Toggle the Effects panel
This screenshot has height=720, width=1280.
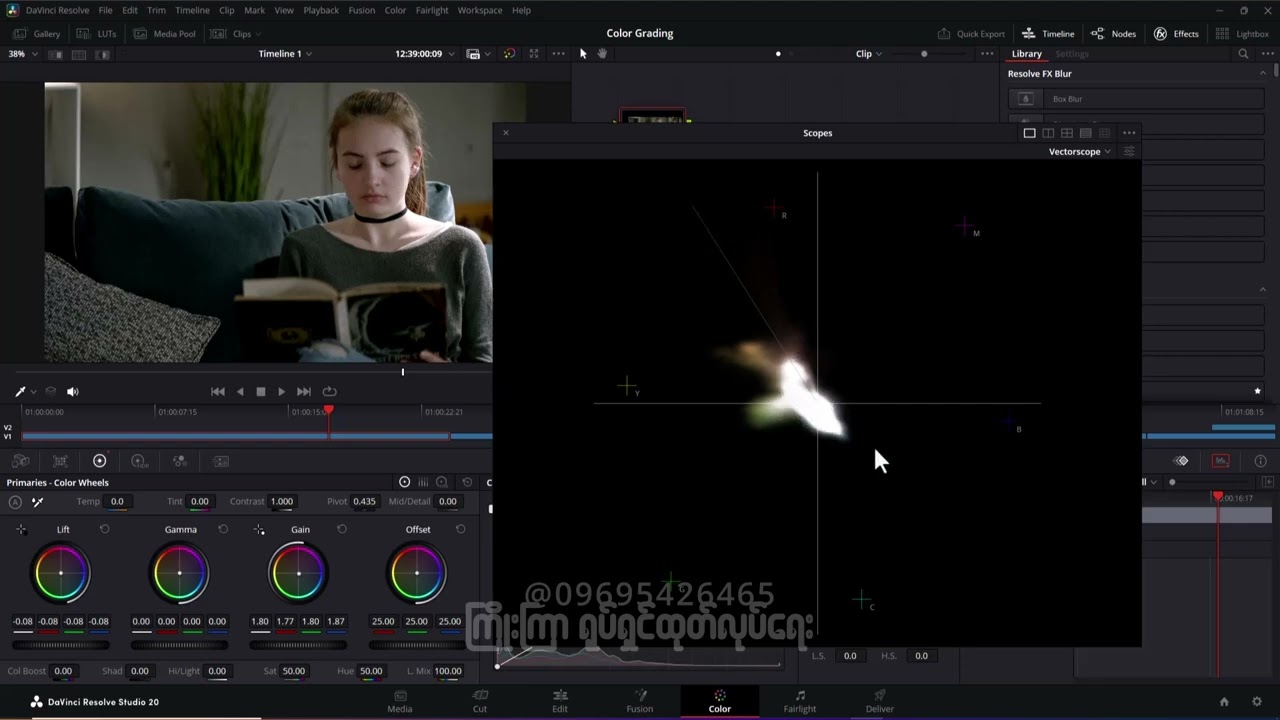click(x=1176, y=33)
